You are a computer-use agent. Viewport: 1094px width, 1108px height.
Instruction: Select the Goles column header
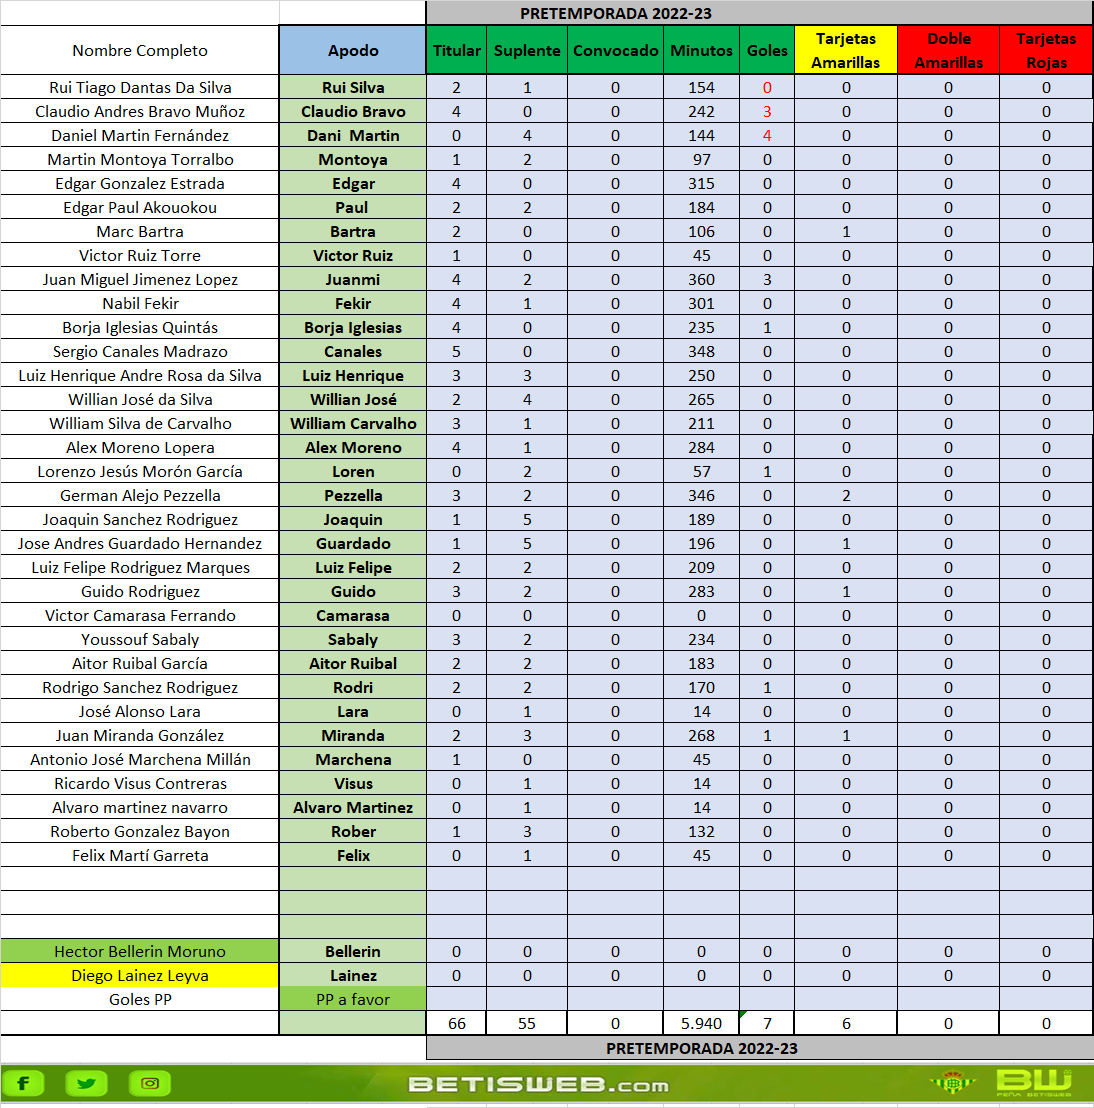[767, 50]
